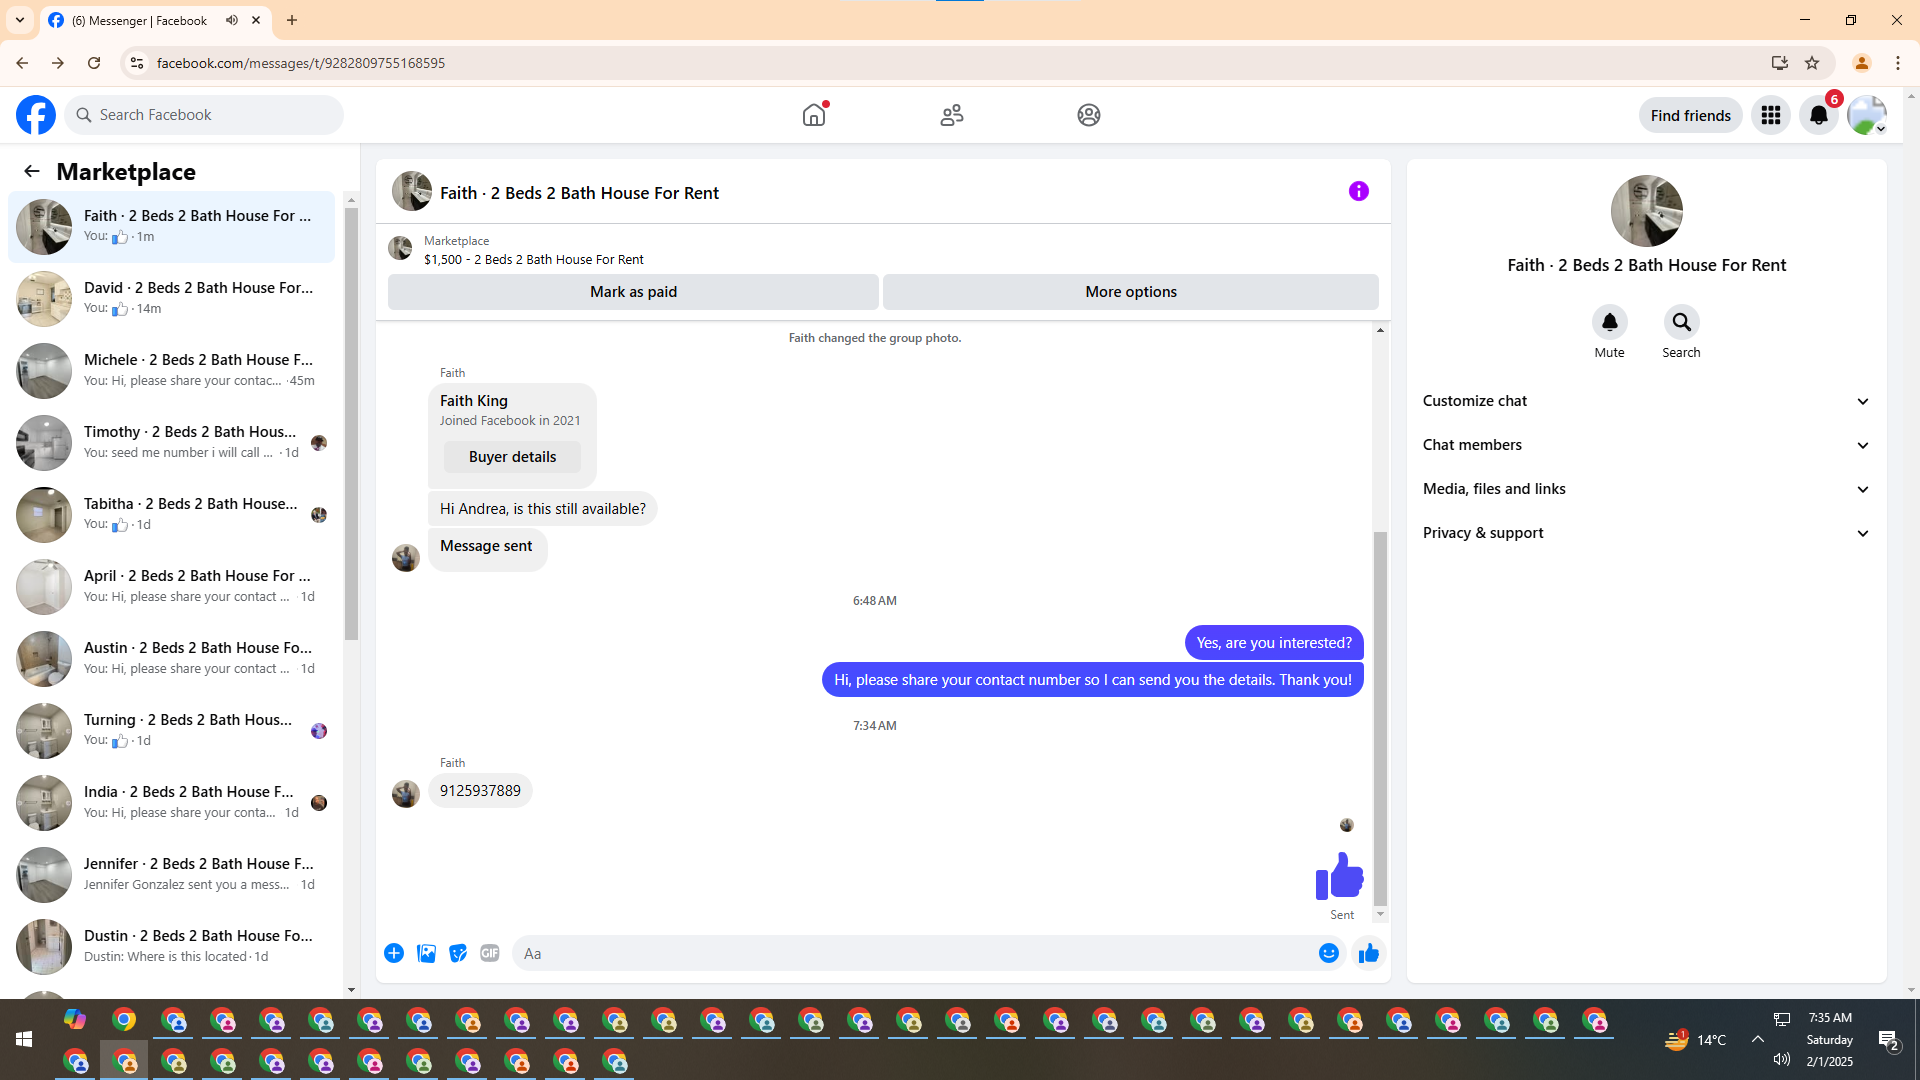The width and height of the screenshot is (1920, 1080).
Task: Send a thumbs-up like
Action: (x=1368, y=953)
